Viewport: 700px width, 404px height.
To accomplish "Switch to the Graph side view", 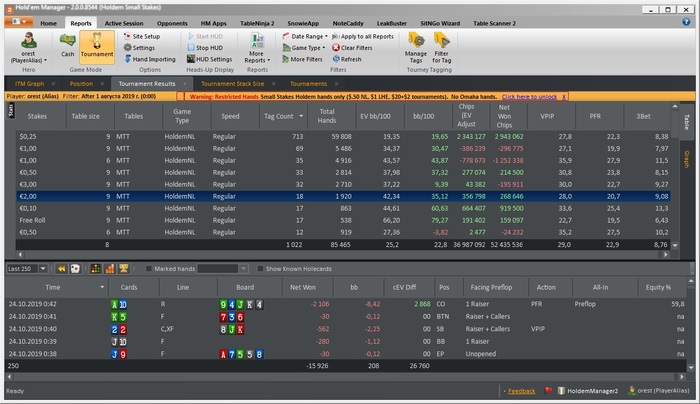I will (687, 159).
